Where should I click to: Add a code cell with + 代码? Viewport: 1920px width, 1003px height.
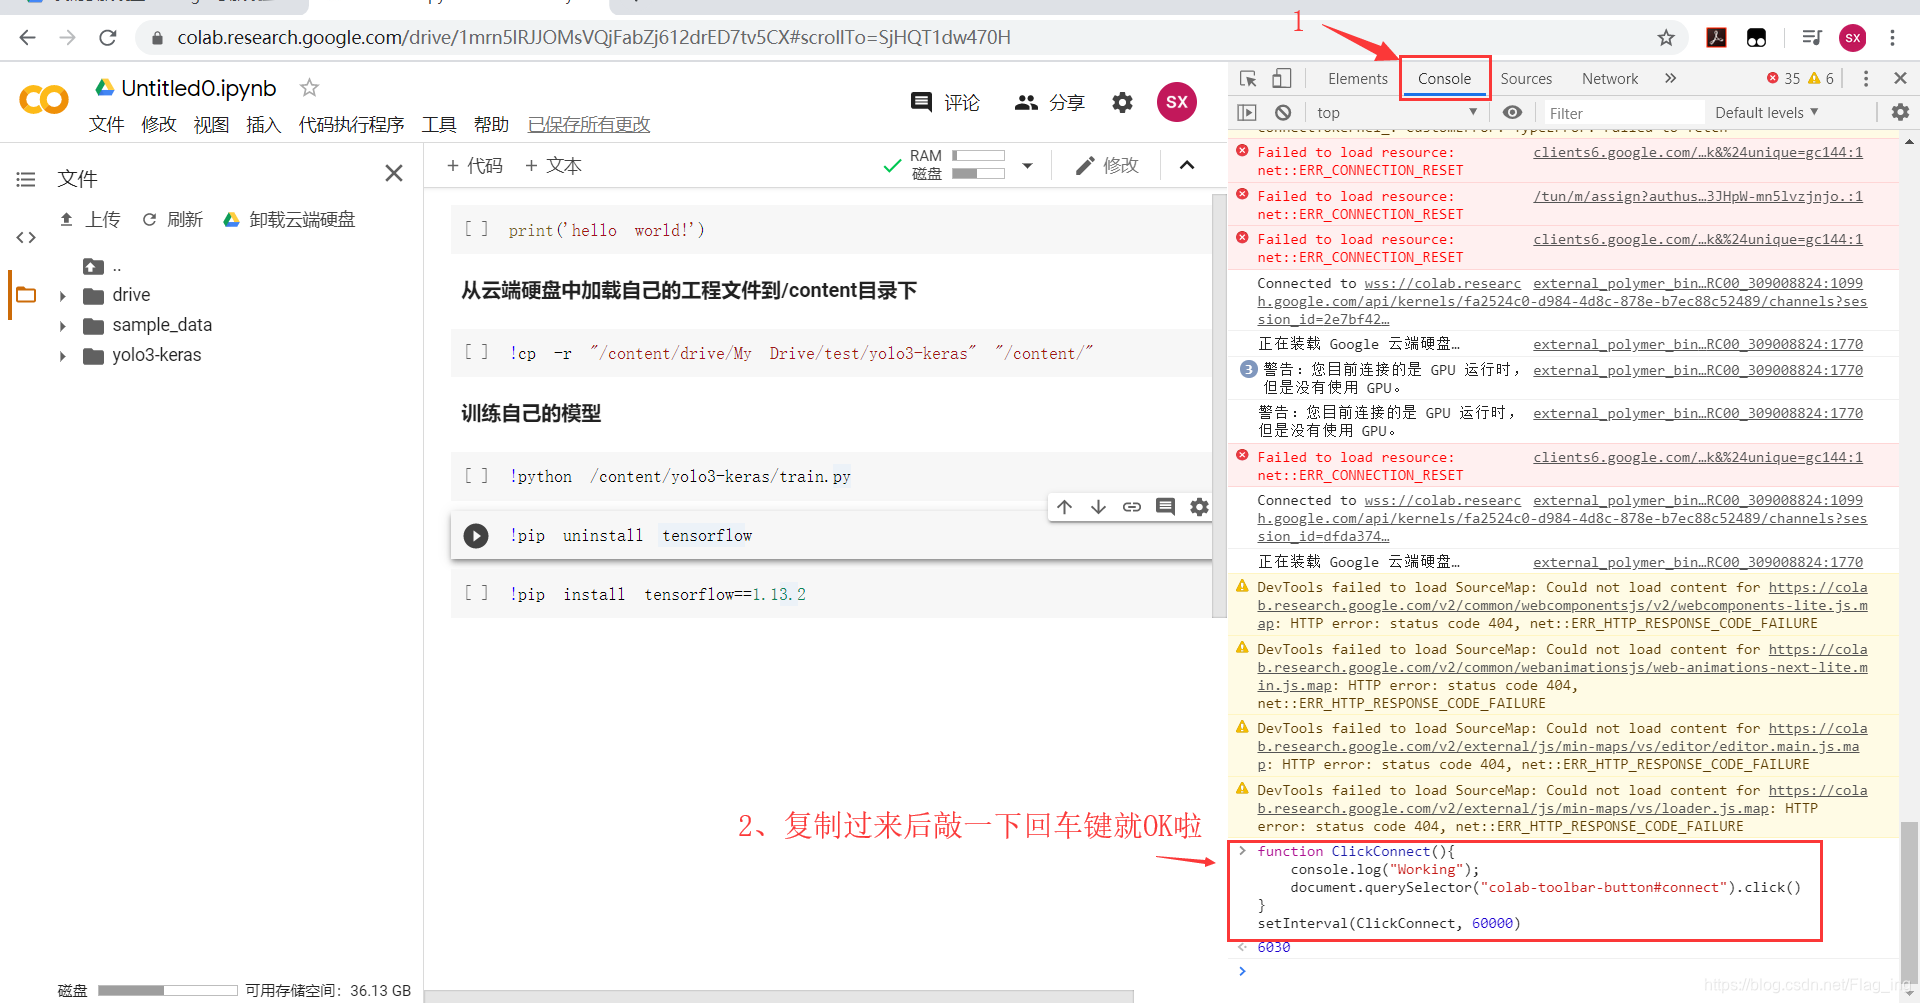click(475, 166)
